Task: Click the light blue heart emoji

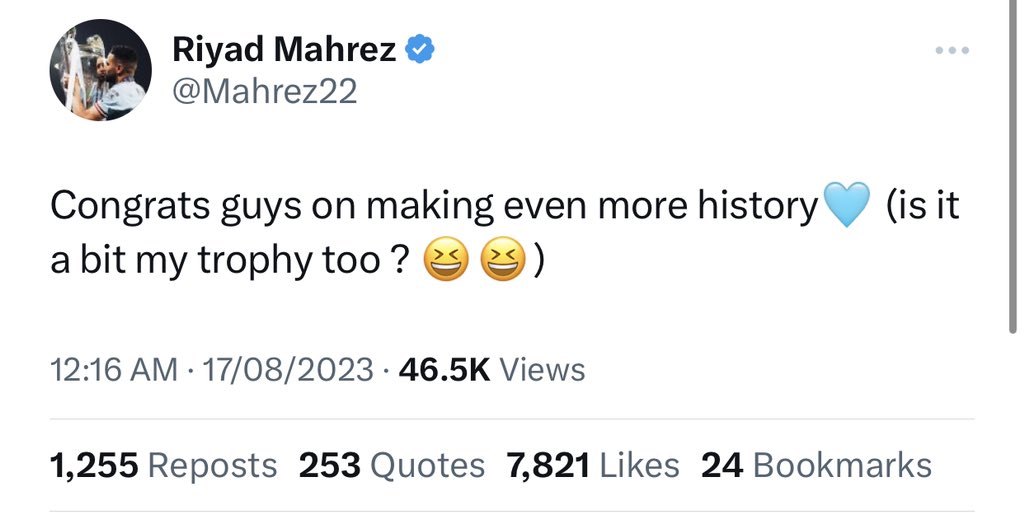Action: pos(845,206)
